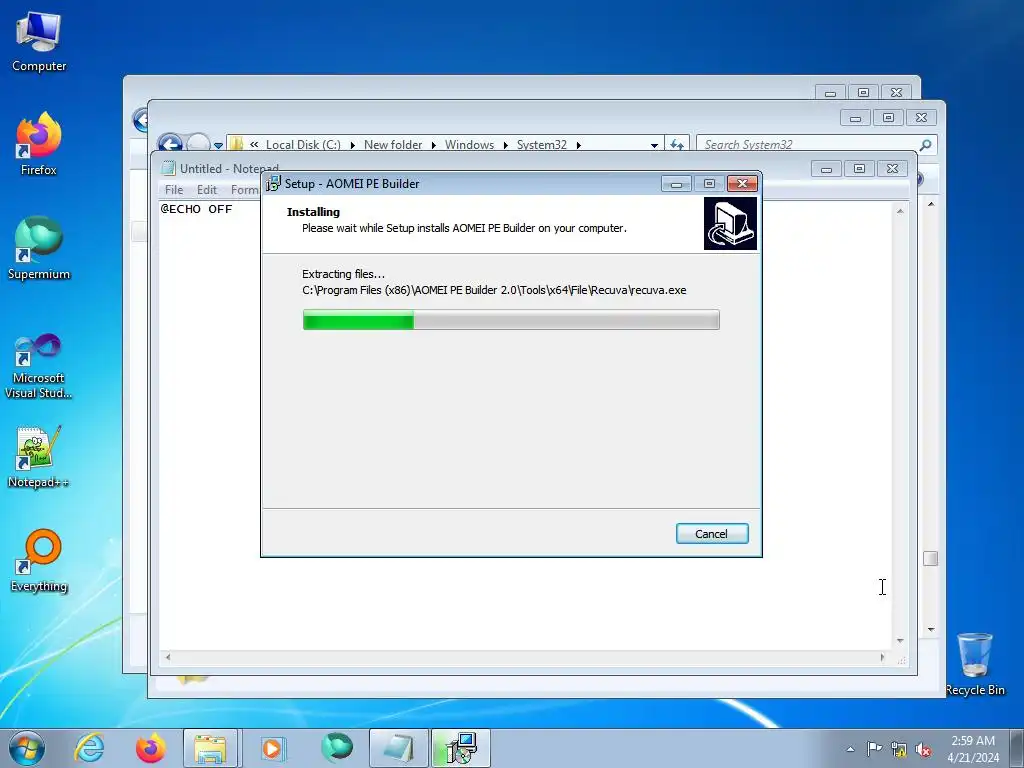The width and height of the screenshot is (1024, 768).
Task: Click the setup icon in the installer title bar
Action: tap(273, 184)
